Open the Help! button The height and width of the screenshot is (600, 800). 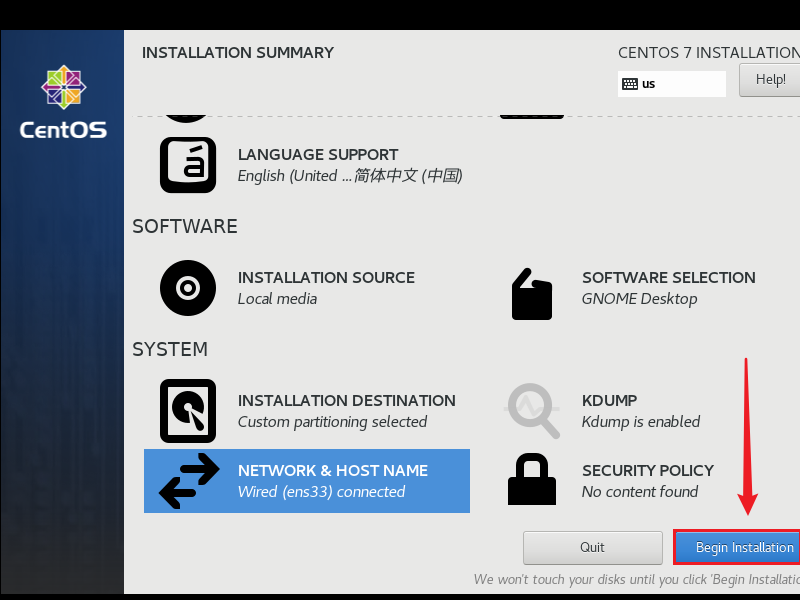click(x=769, y=80)
